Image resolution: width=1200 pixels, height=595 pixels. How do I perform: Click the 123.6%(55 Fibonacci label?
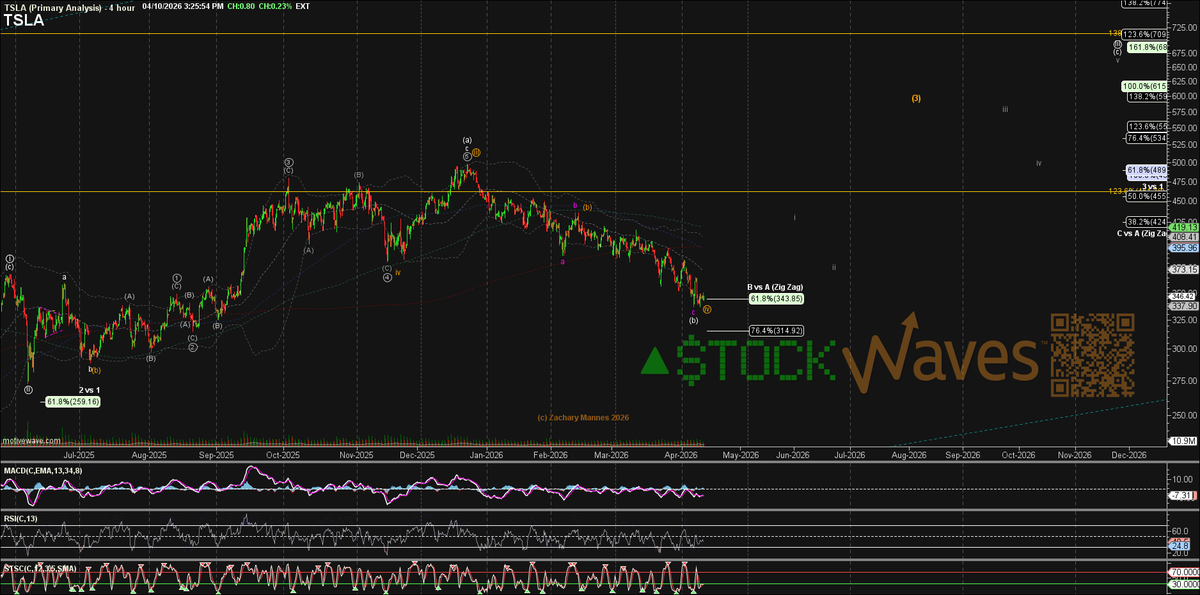coord(1146,127)
